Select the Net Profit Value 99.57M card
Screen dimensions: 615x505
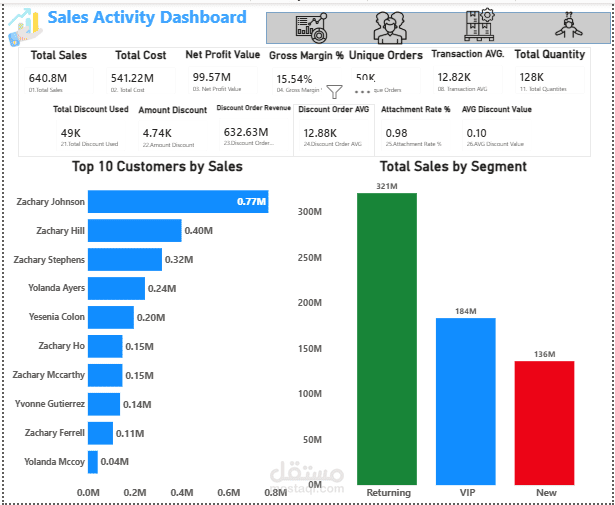[x=223, y=80]
